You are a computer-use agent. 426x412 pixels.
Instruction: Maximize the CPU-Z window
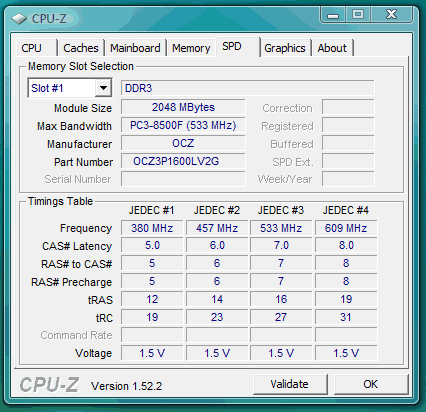(358, 15)
